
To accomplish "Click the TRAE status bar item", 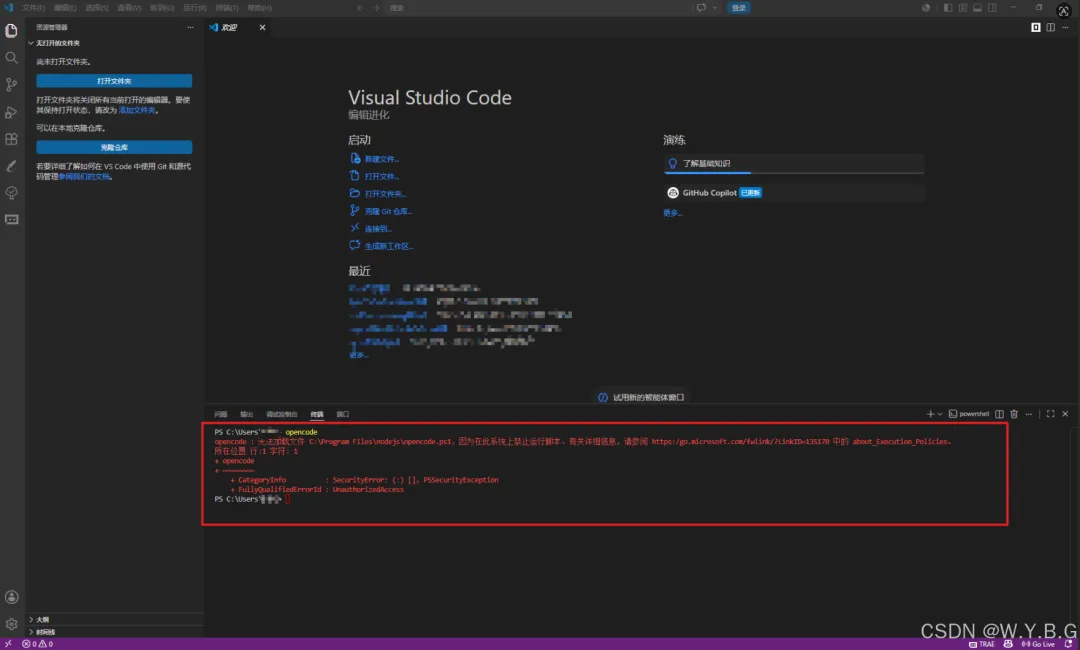I will coord(982,644).
